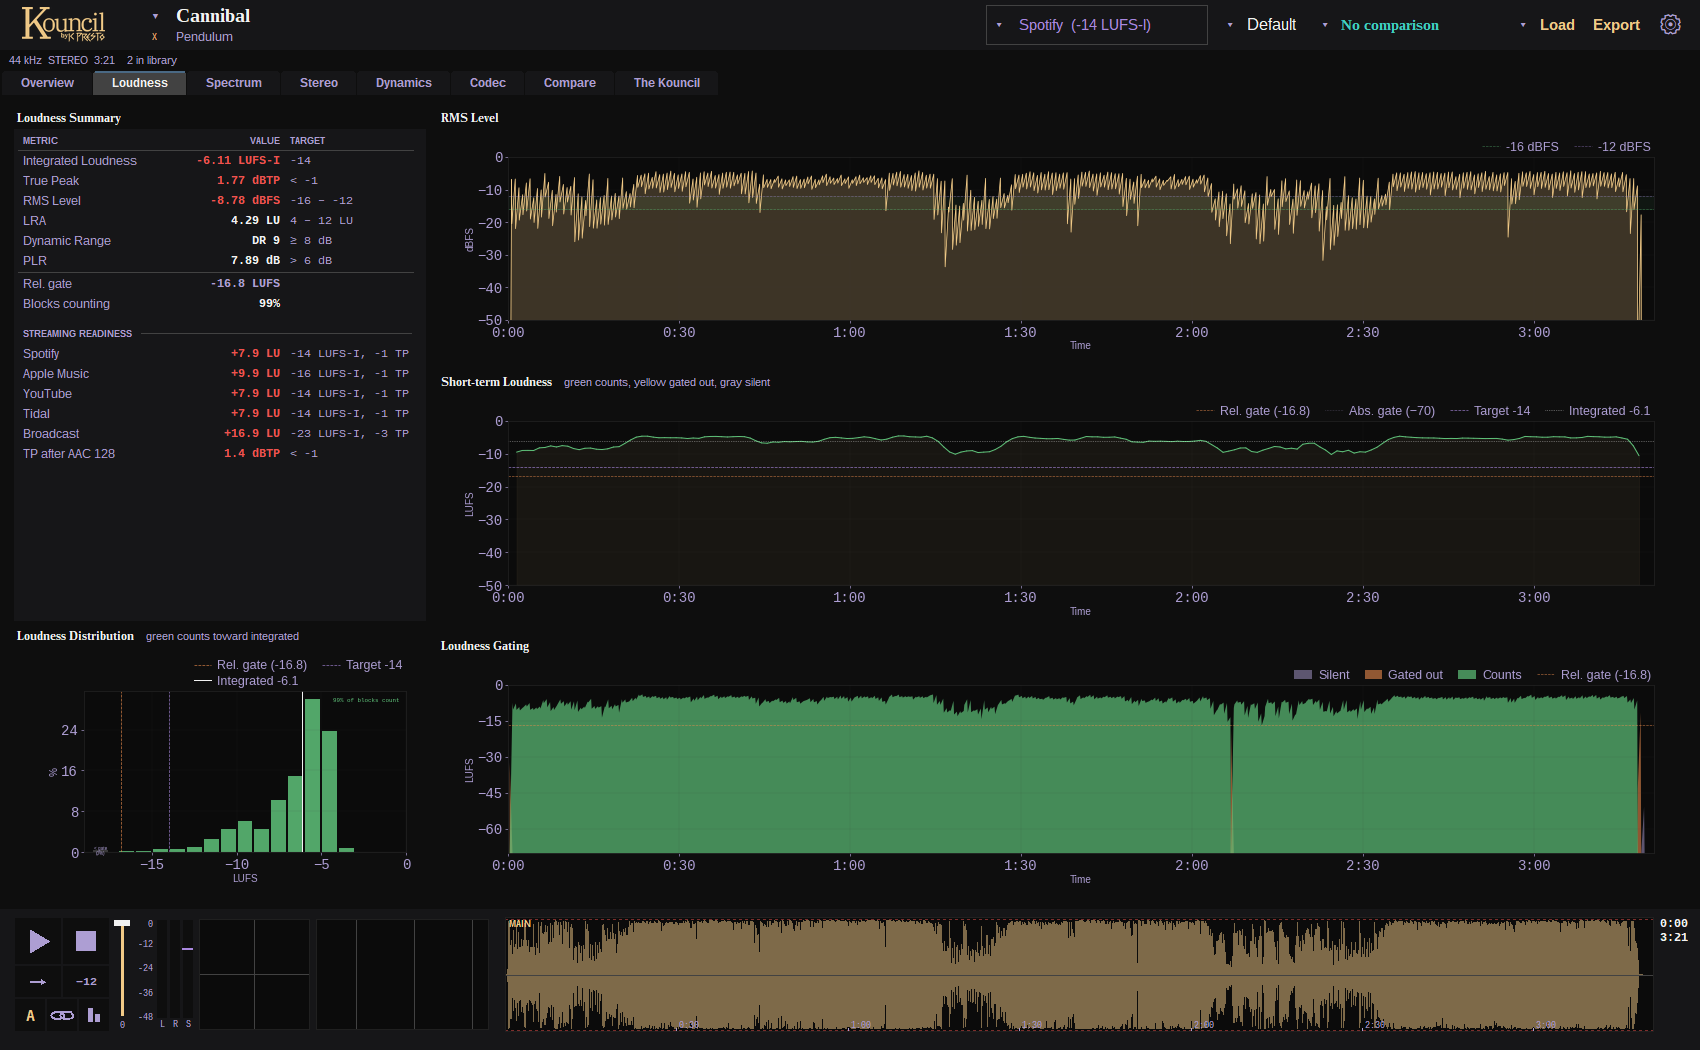Screen dimensions: 1700x1050
Task: Toggle the A track selector icon
Action: click(30, 1016)
